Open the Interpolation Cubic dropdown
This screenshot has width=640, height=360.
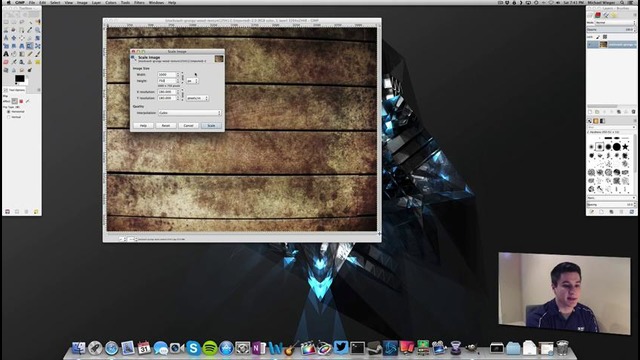190,112
